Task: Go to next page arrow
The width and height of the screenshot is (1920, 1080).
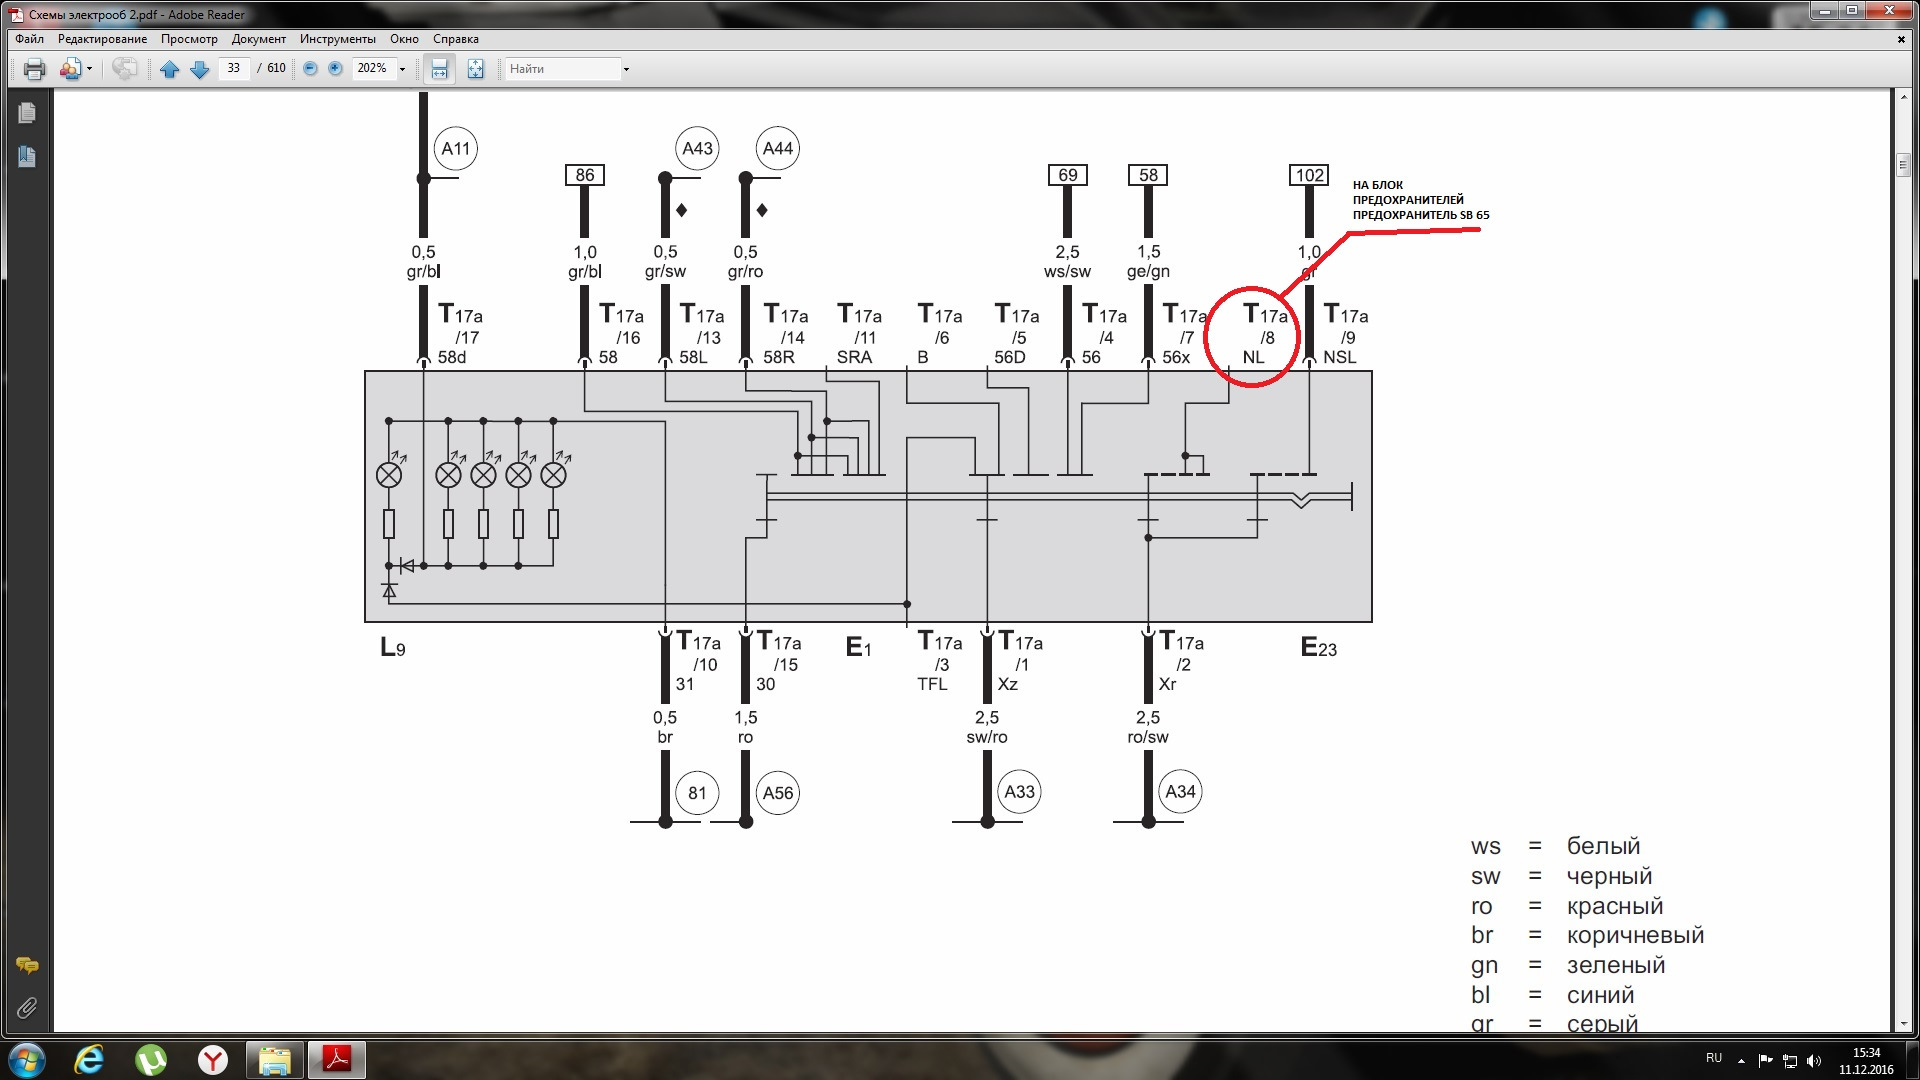Action: coord(199,69)
